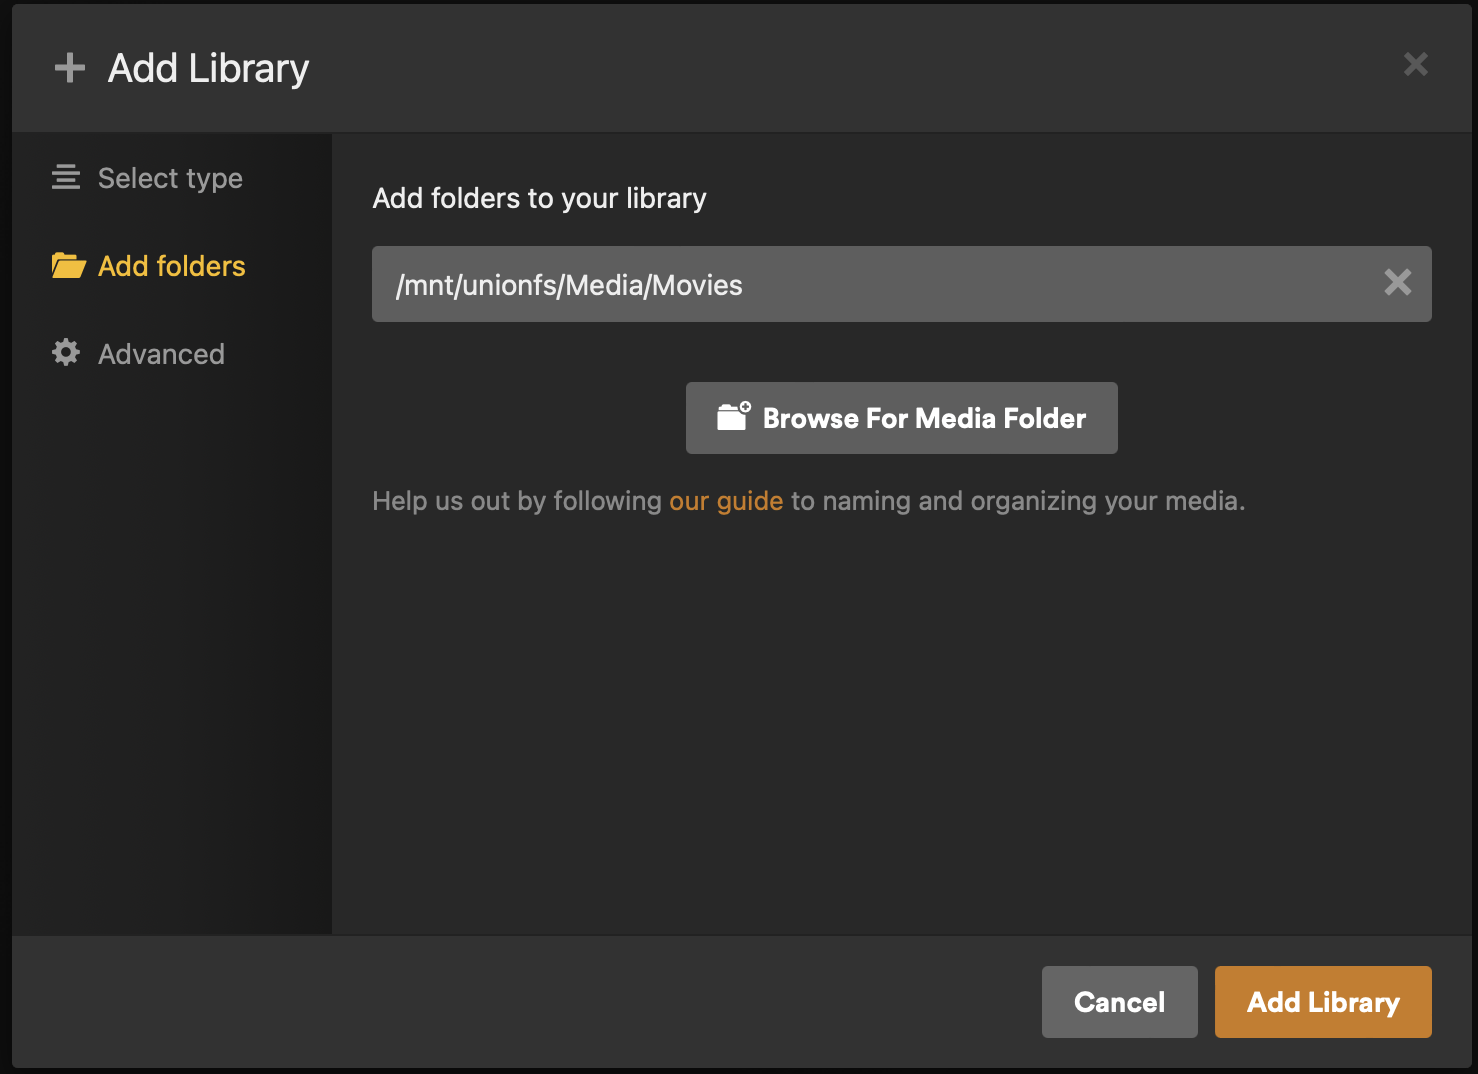Click the empty sidebar space below Advanced
The image size is (1478, 1074).
pyautogui.click(x=172, y=650)
